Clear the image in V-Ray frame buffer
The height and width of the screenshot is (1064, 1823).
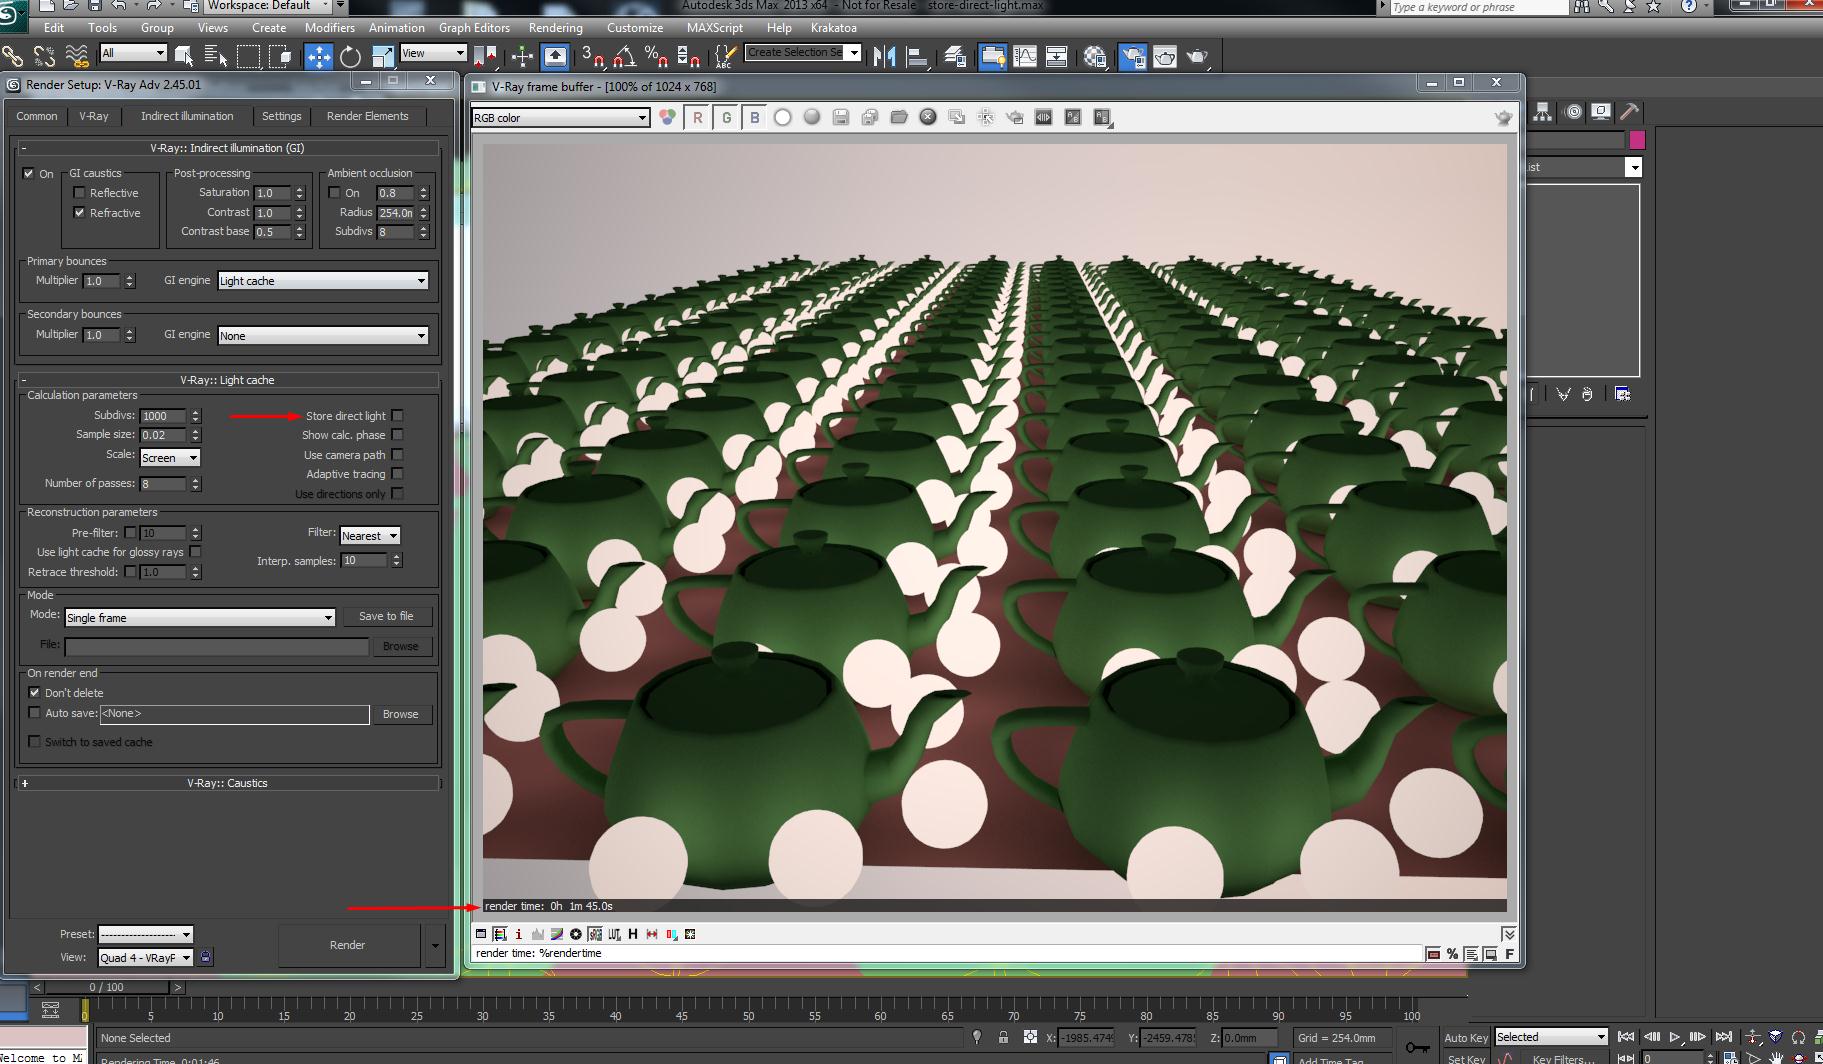(928, 117)
